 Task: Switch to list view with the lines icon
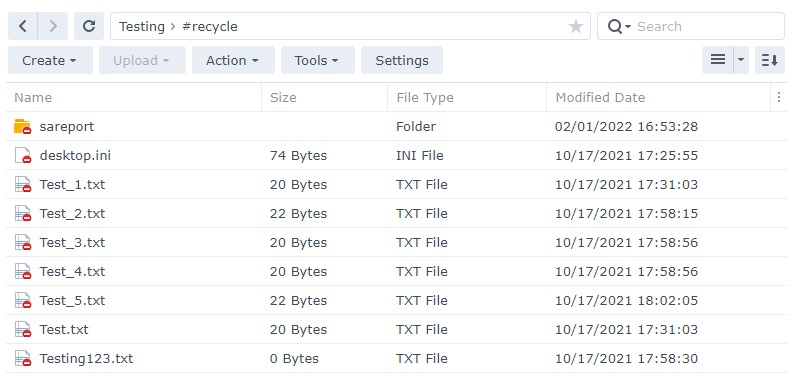pyautogui.click(x=718, y=60)
